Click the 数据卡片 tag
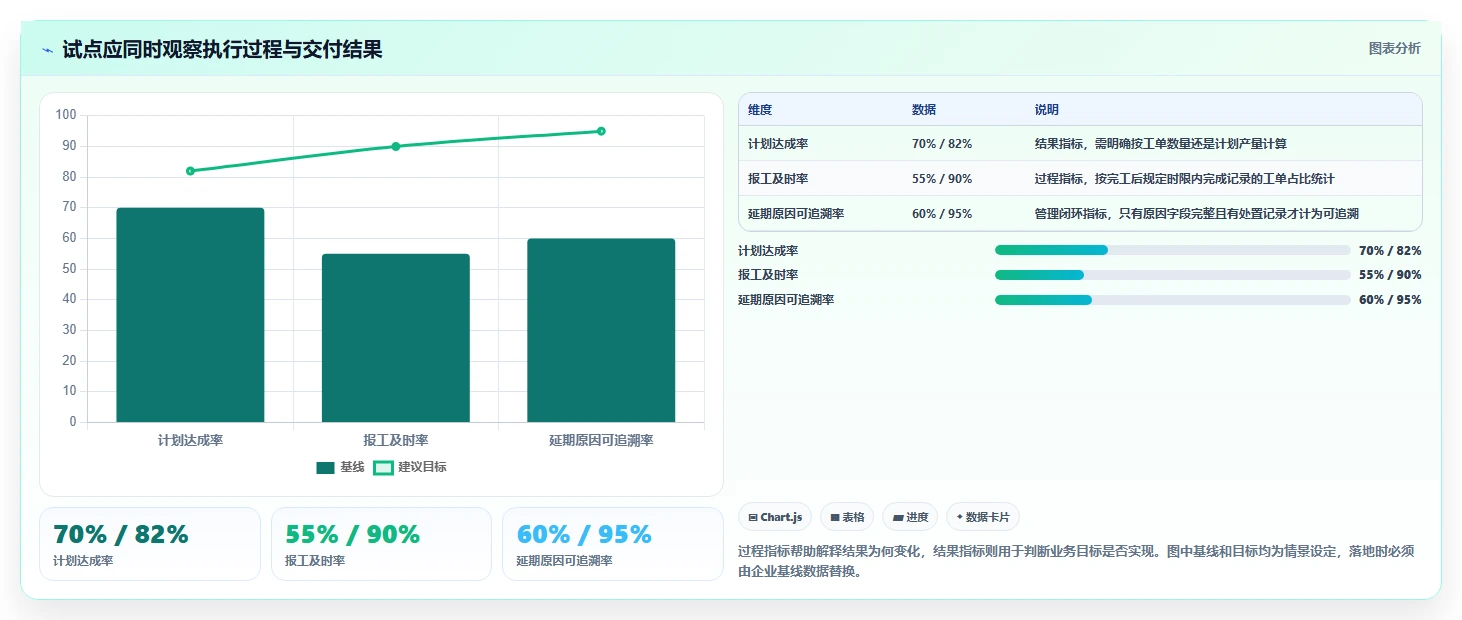This screenshot has height=620, width=1462. tap(983, 517)
